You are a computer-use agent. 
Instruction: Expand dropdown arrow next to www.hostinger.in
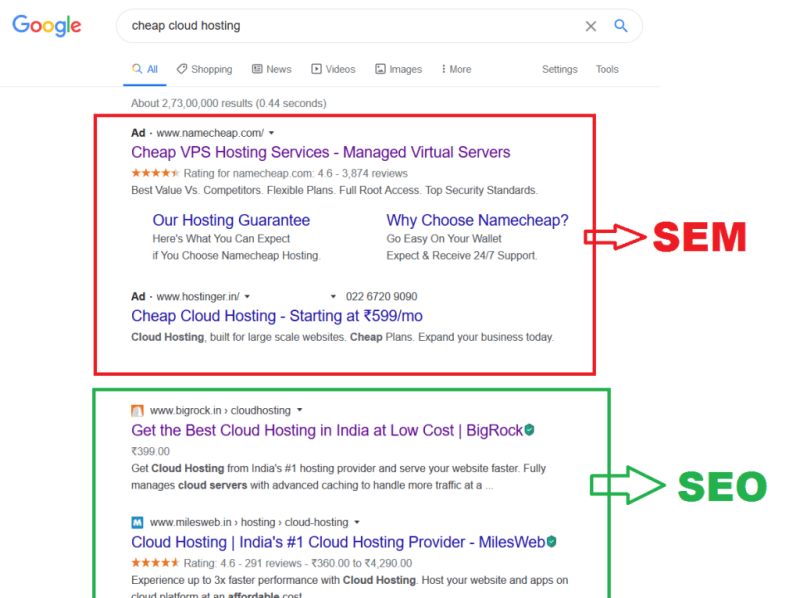[x=247, y=296]
